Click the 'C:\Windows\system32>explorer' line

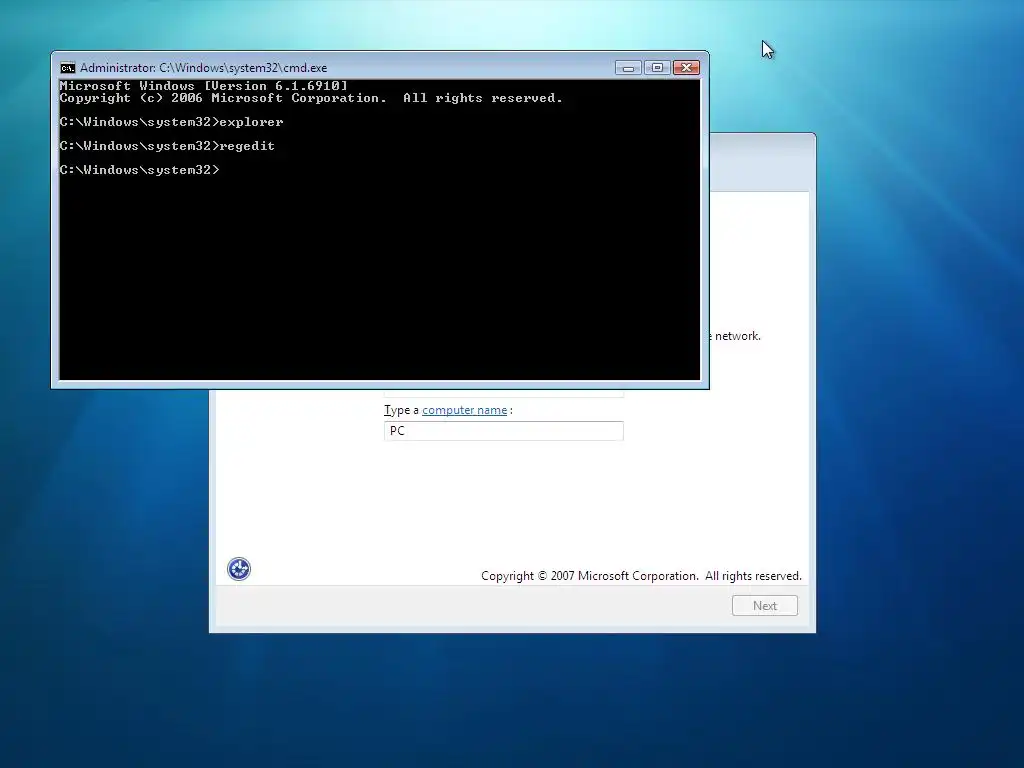[171, 122]
